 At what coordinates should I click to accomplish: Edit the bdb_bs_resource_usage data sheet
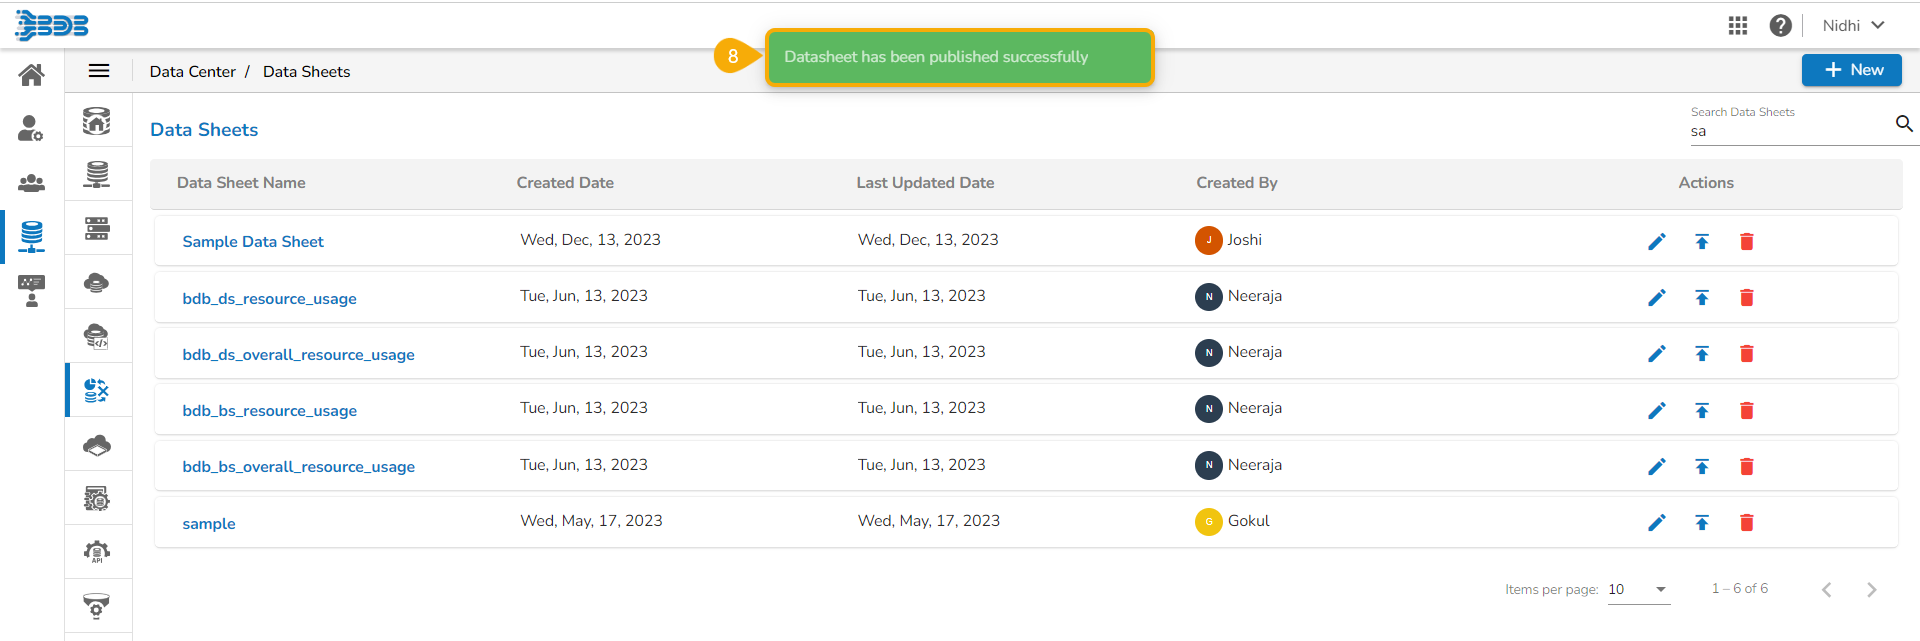point(1657,411)
